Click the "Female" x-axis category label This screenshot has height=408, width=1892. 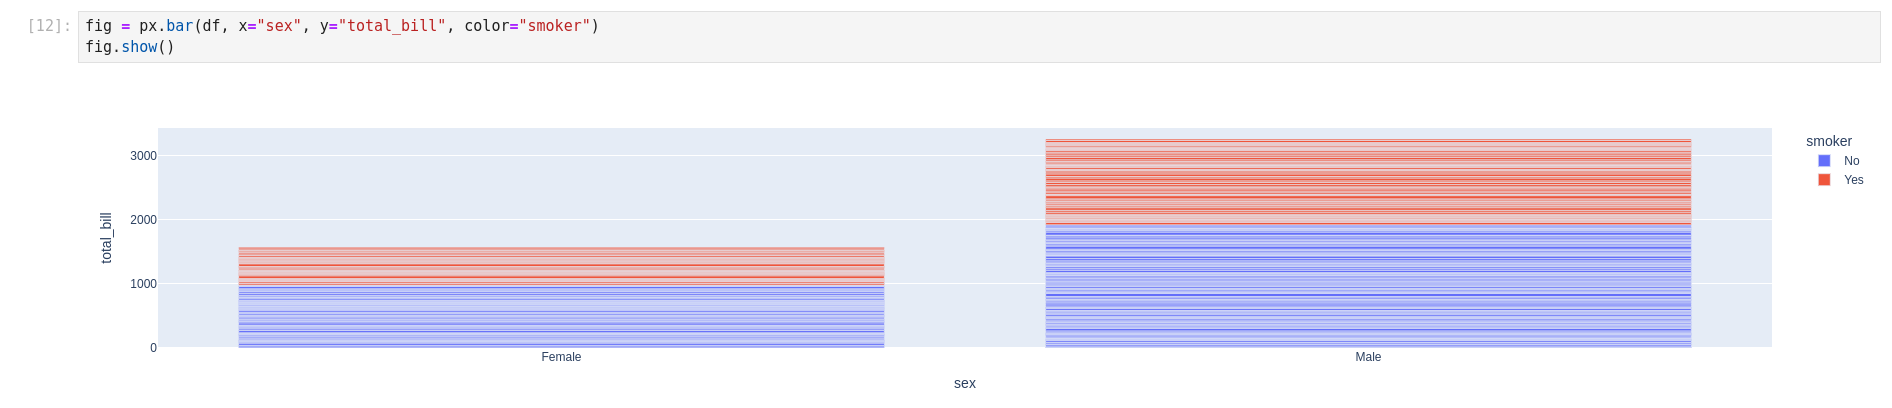561,357
